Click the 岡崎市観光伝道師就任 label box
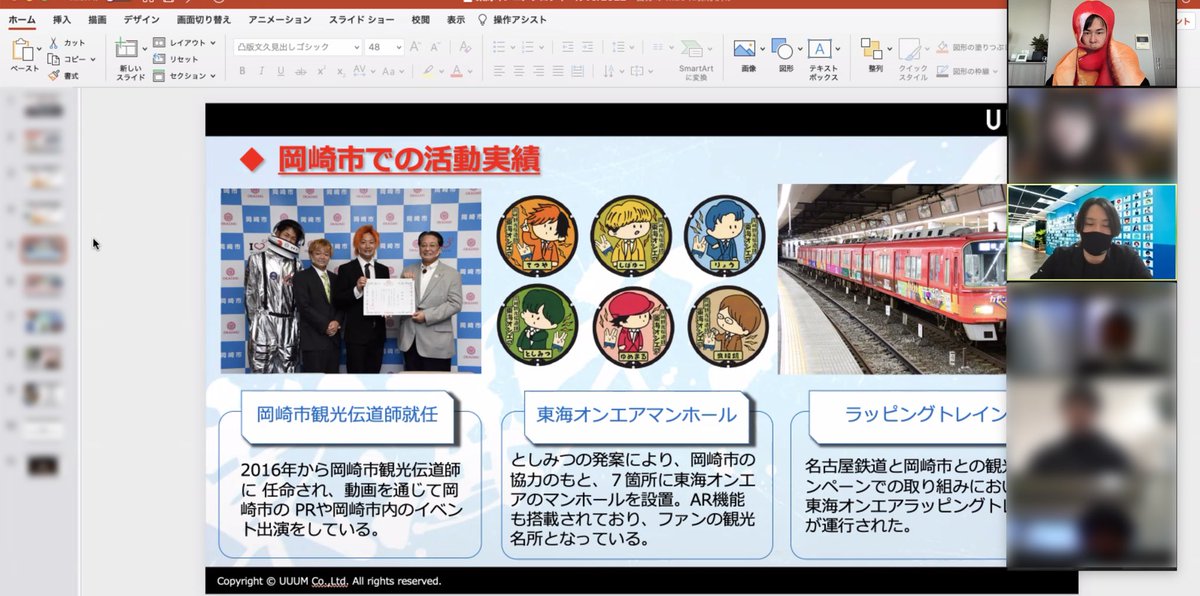 347,414
